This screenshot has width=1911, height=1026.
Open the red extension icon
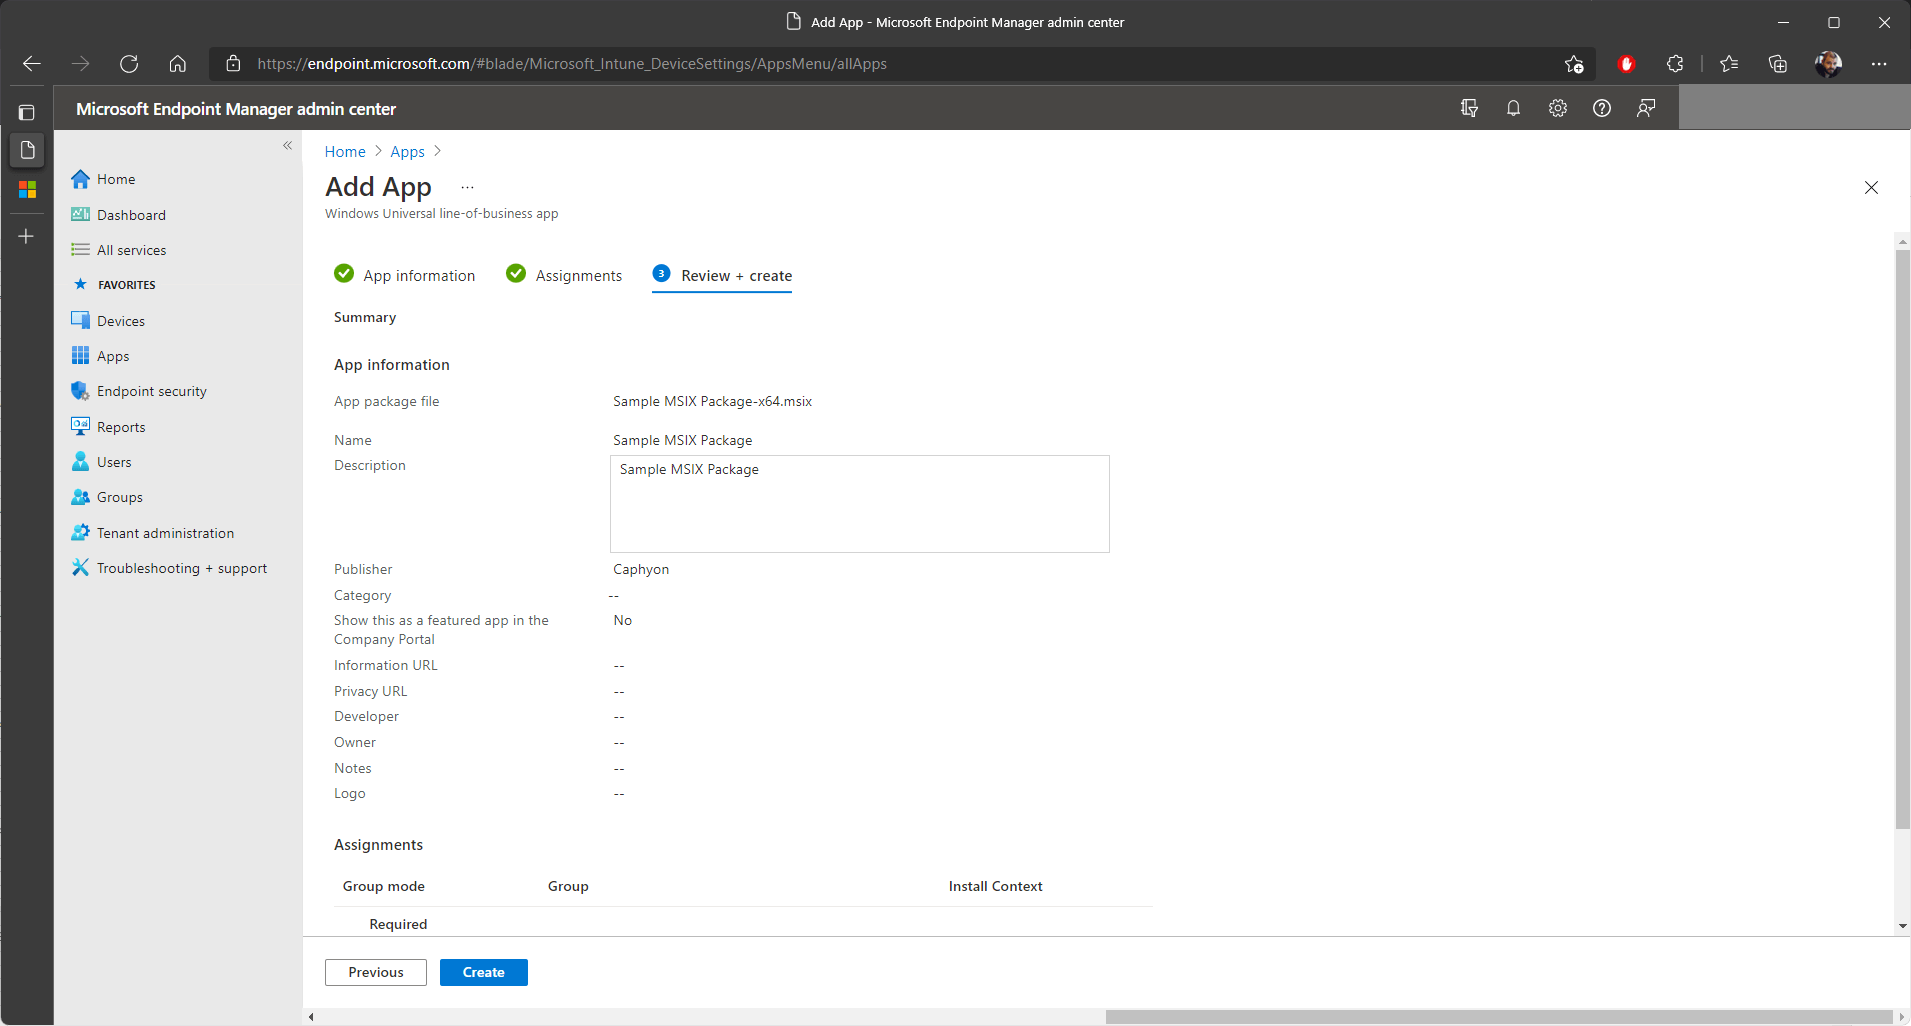point(1626,64)
